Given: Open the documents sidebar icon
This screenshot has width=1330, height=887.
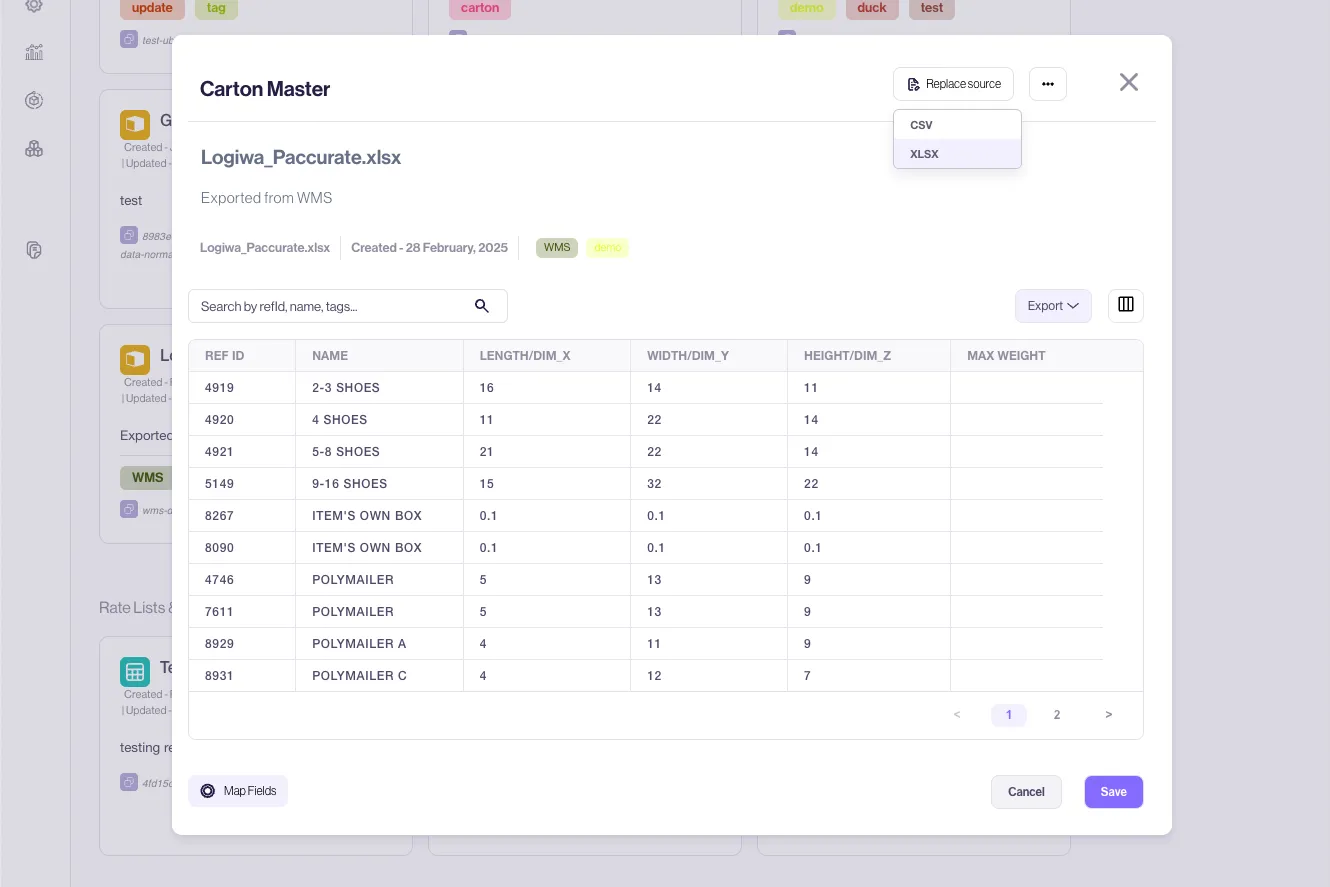Looking at the screenshot, I should (34, 250).
